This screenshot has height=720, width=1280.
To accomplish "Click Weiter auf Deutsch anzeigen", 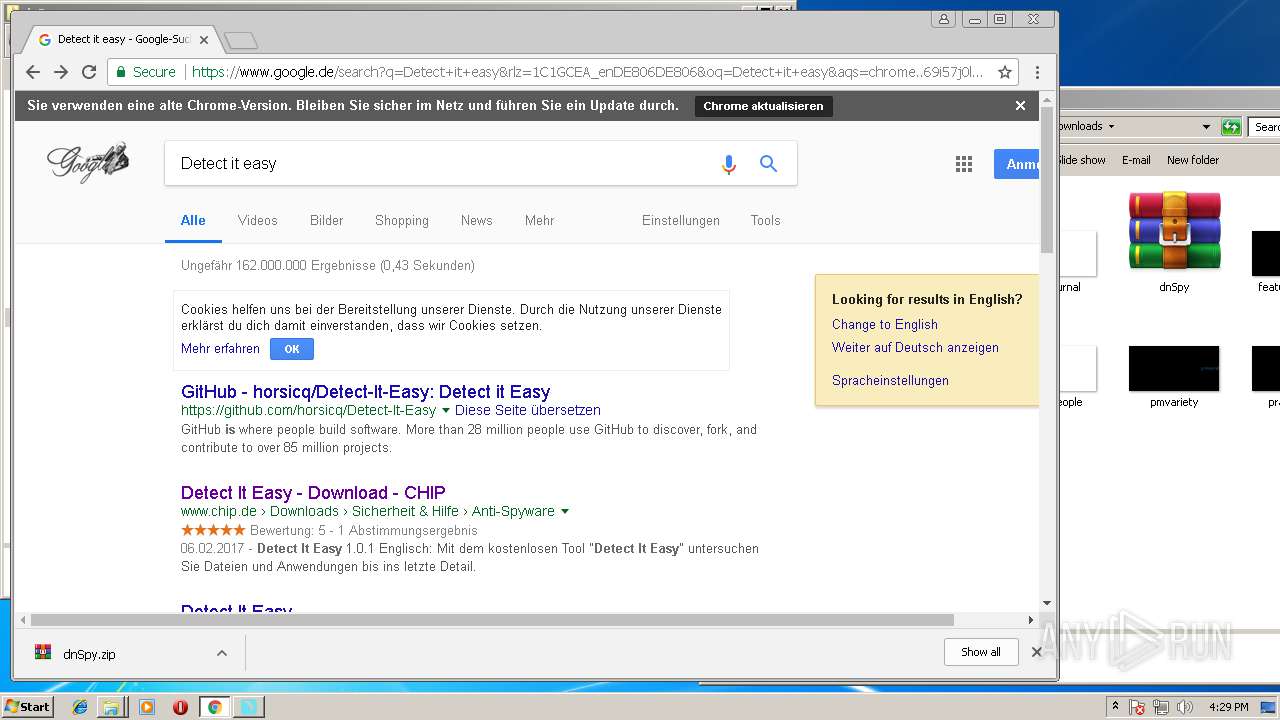I will tap(915, 347).
